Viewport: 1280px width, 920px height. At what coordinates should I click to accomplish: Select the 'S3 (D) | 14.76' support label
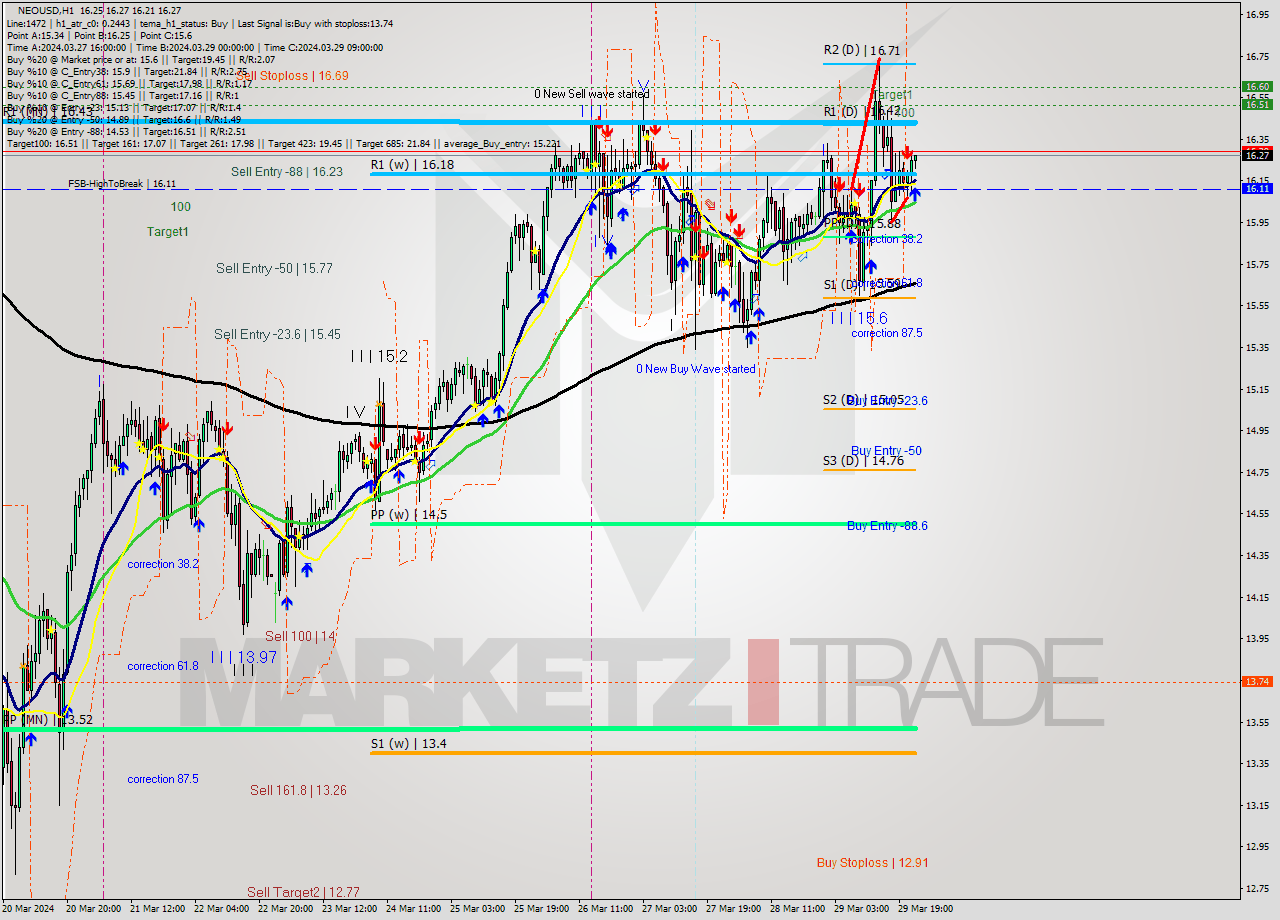coord(863,461)
